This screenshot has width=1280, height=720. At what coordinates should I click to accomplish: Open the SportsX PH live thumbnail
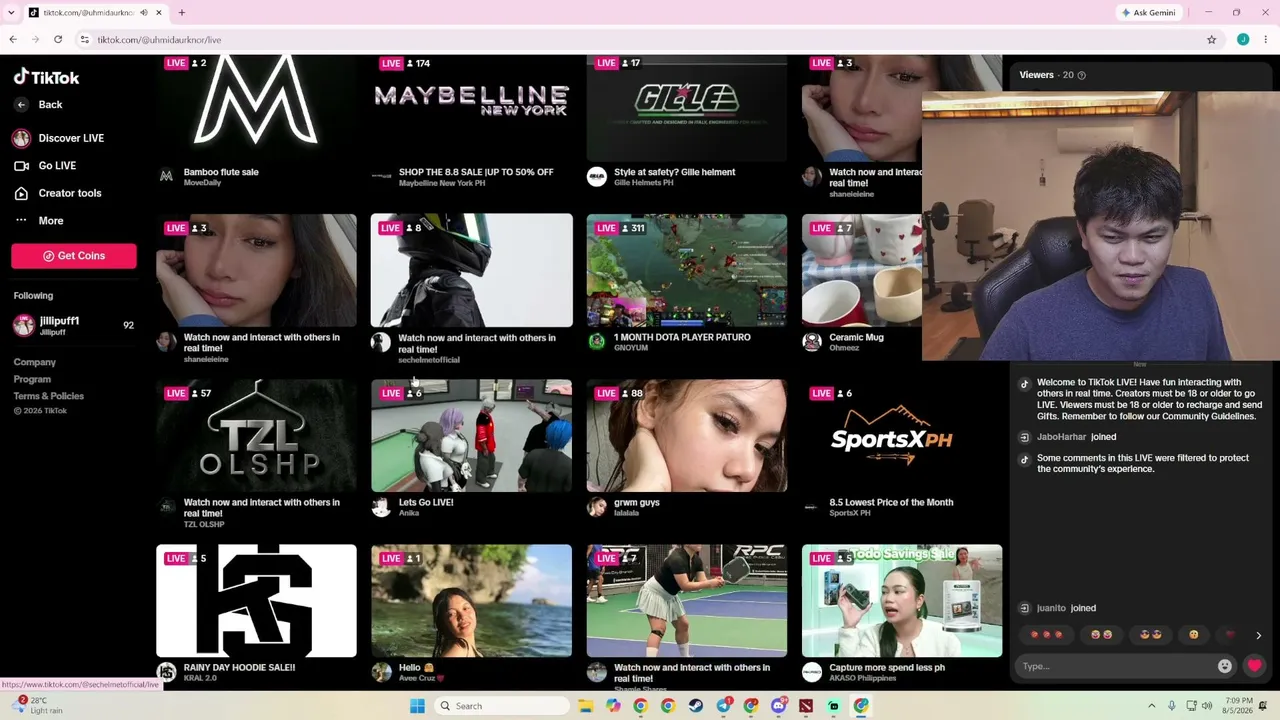(x=902, y=436)
